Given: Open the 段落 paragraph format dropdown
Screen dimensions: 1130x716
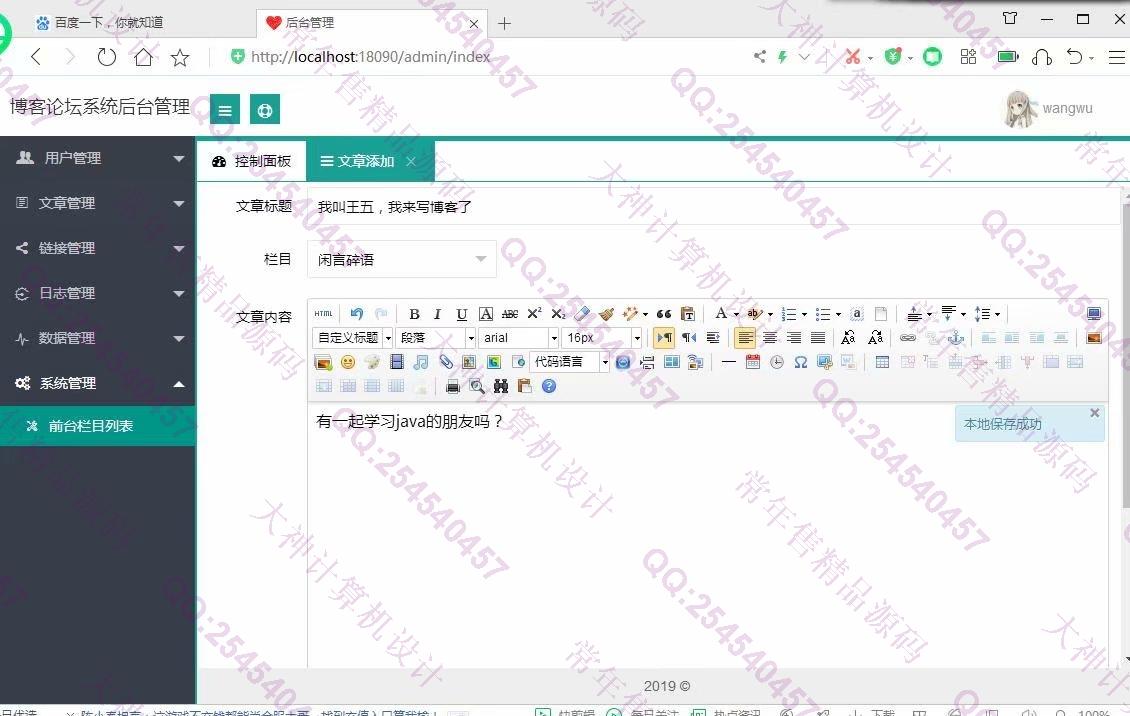Looking at the screenshot, I should [435, 337].
